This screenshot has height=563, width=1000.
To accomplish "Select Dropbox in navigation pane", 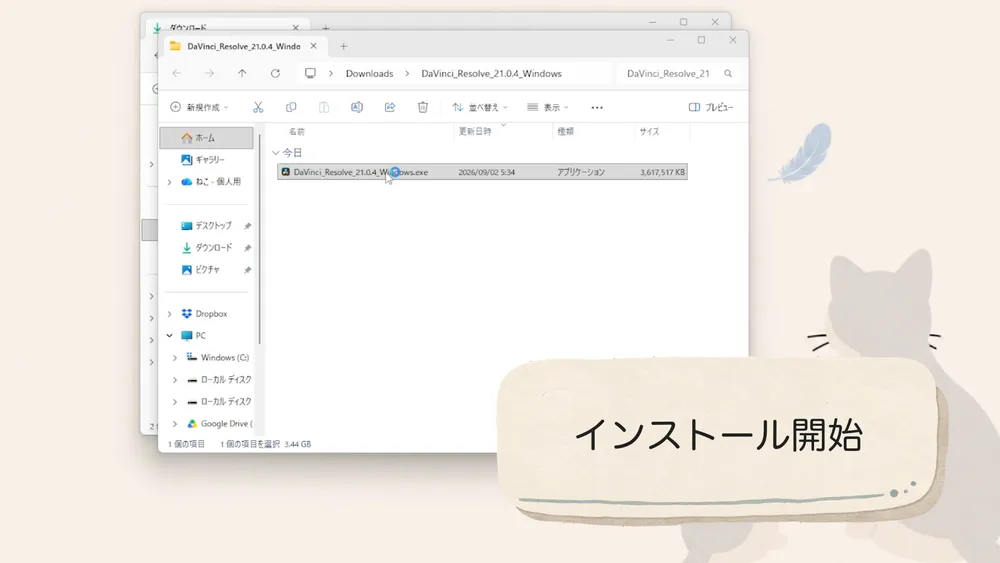I will point(210,314).
